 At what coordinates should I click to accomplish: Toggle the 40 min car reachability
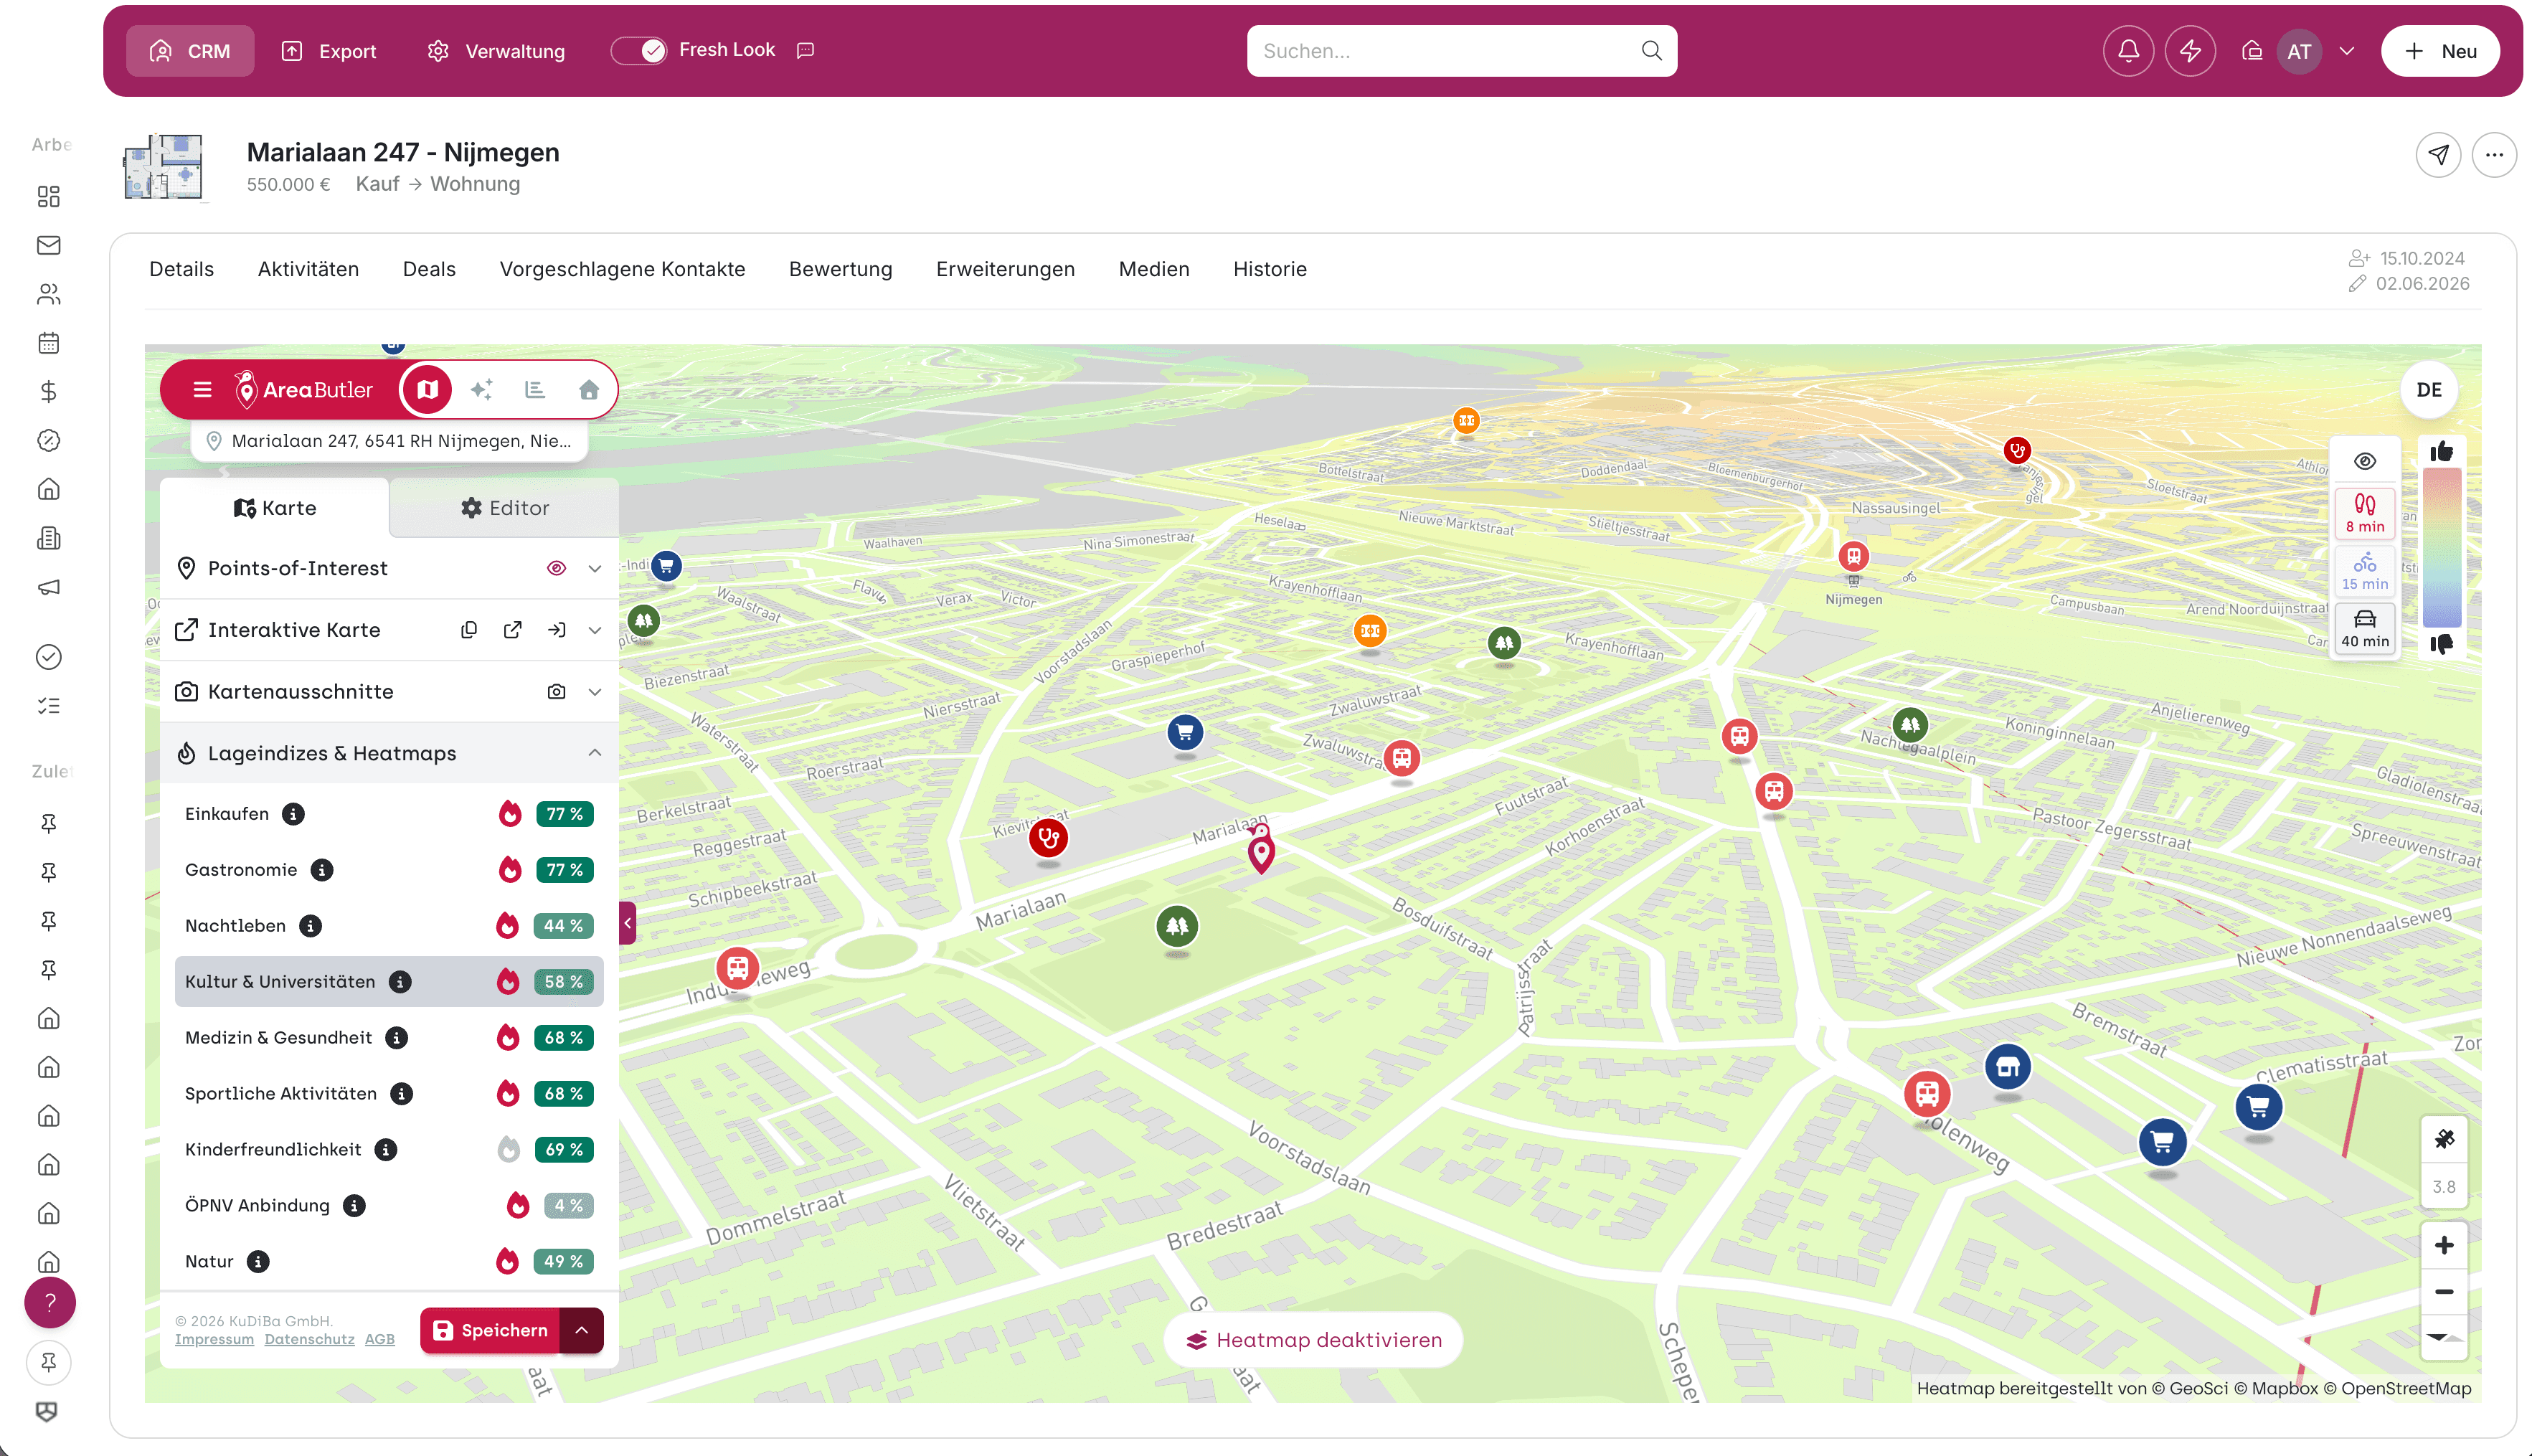click(2364, 629)
